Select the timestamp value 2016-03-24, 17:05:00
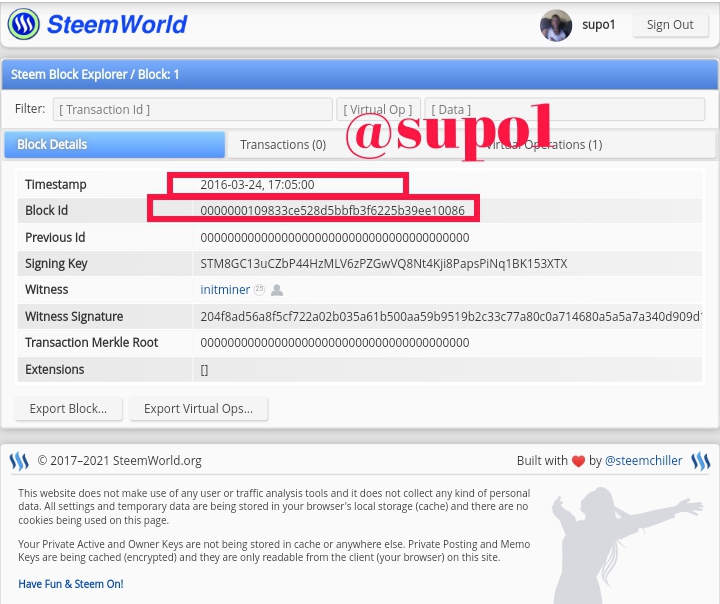The width and height of the screenshot is (720, 604). pos(257,185)
